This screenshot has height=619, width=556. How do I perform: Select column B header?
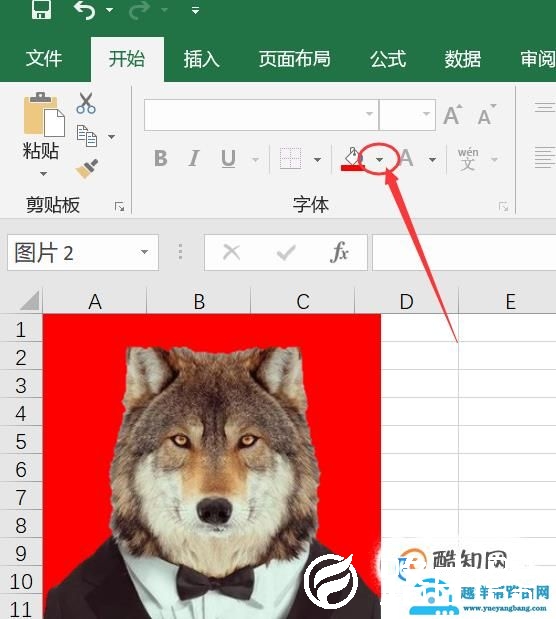pos(199,302)
